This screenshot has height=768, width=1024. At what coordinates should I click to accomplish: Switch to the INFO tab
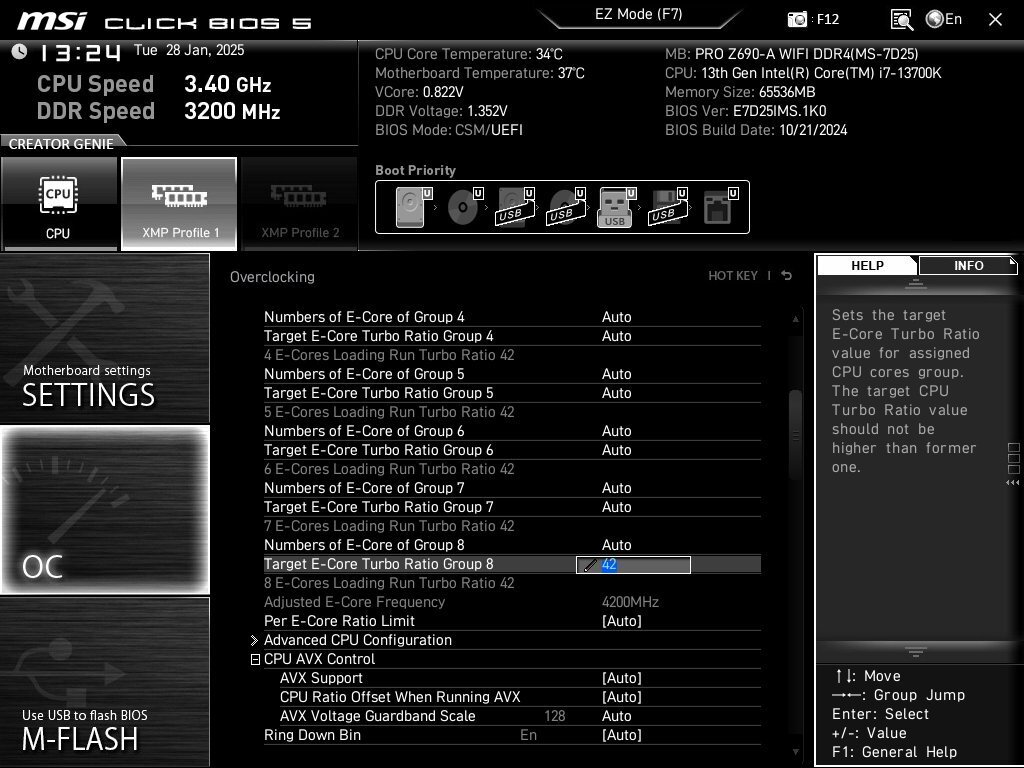968,265
